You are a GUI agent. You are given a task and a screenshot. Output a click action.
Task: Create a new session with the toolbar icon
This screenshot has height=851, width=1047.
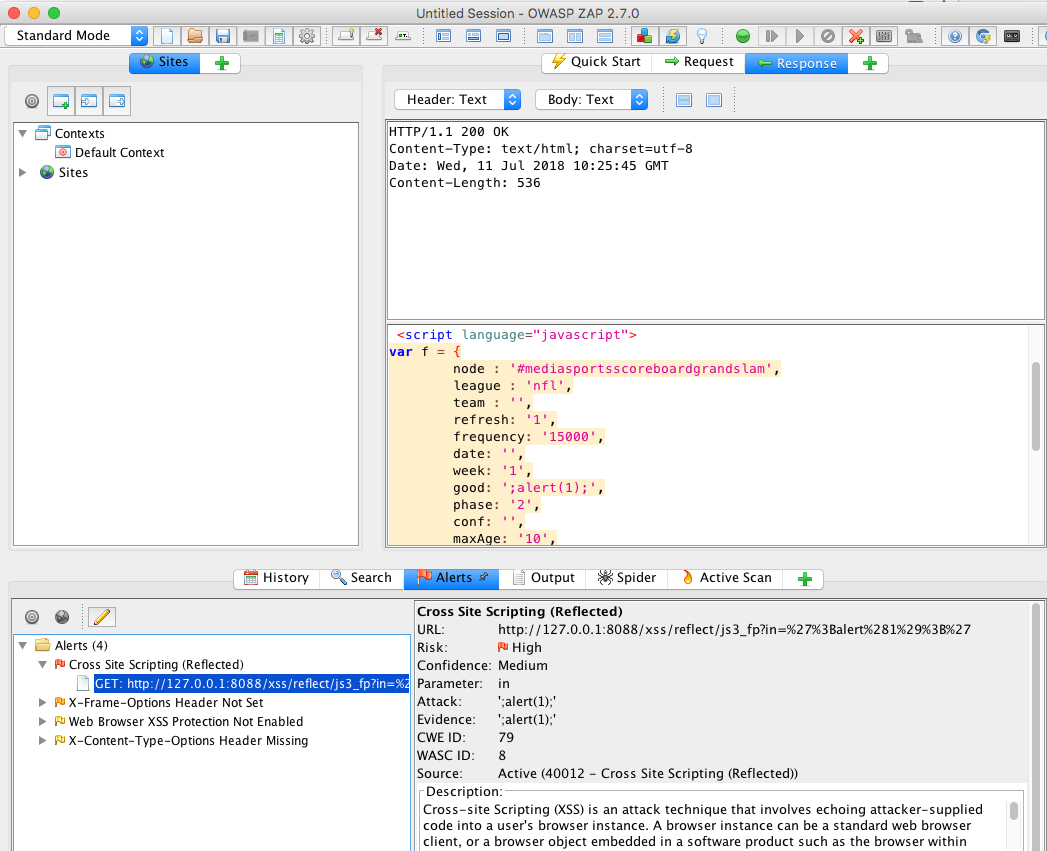point(167,35)
